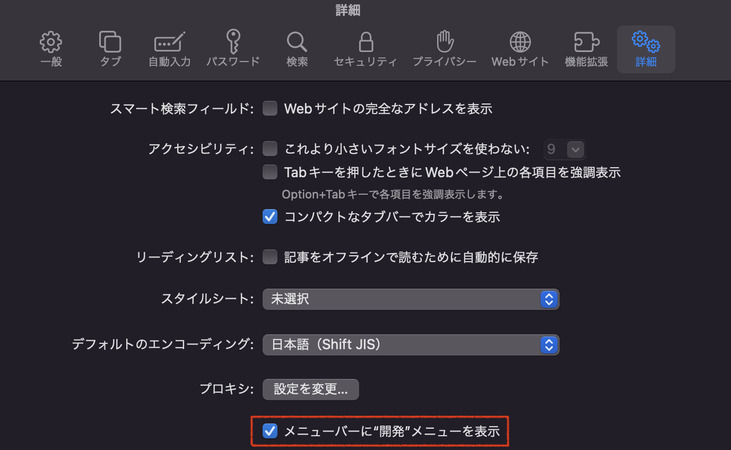The width and height of the screenshot is (731, 450).
Task: Open the 機能拡張 extensions icon
Action: 586,49
